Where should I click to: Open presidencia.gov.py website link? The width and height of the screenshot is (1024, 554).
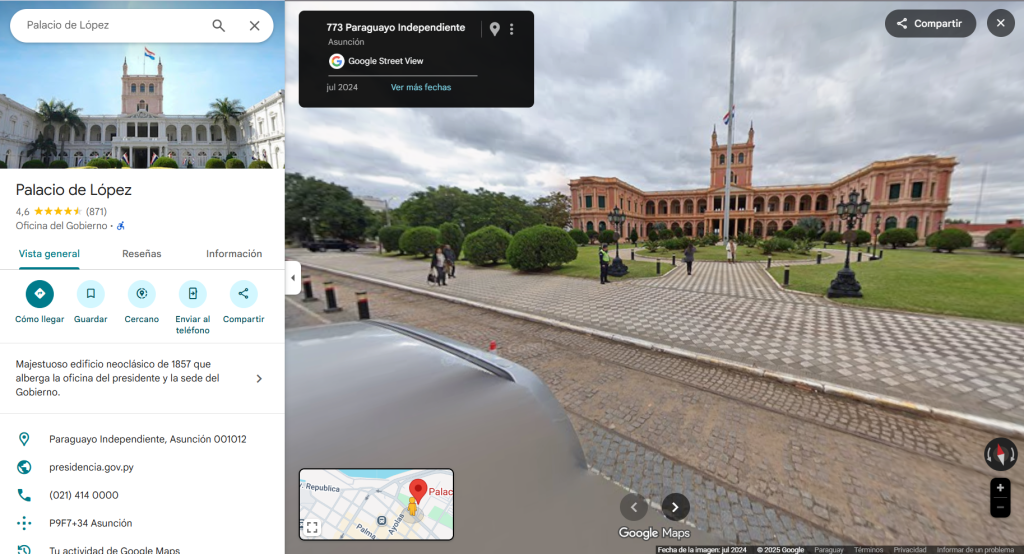click(x=91, y=467)
